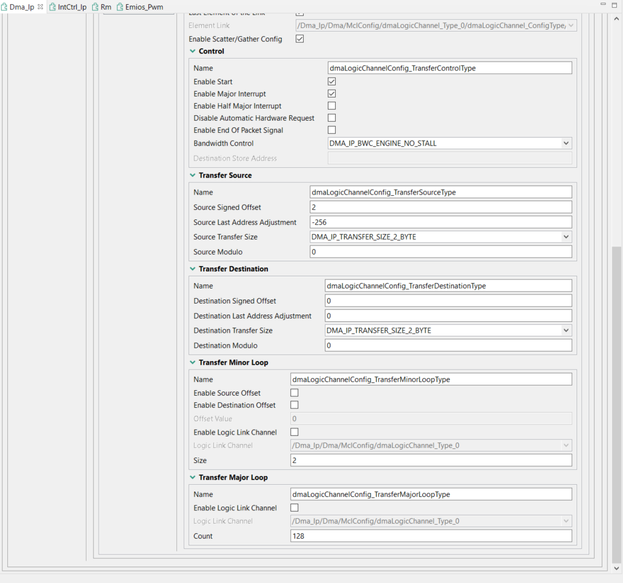Check Enable Destination Offset in Minor Loop
The image size is (623, 583).
point(294,405)
